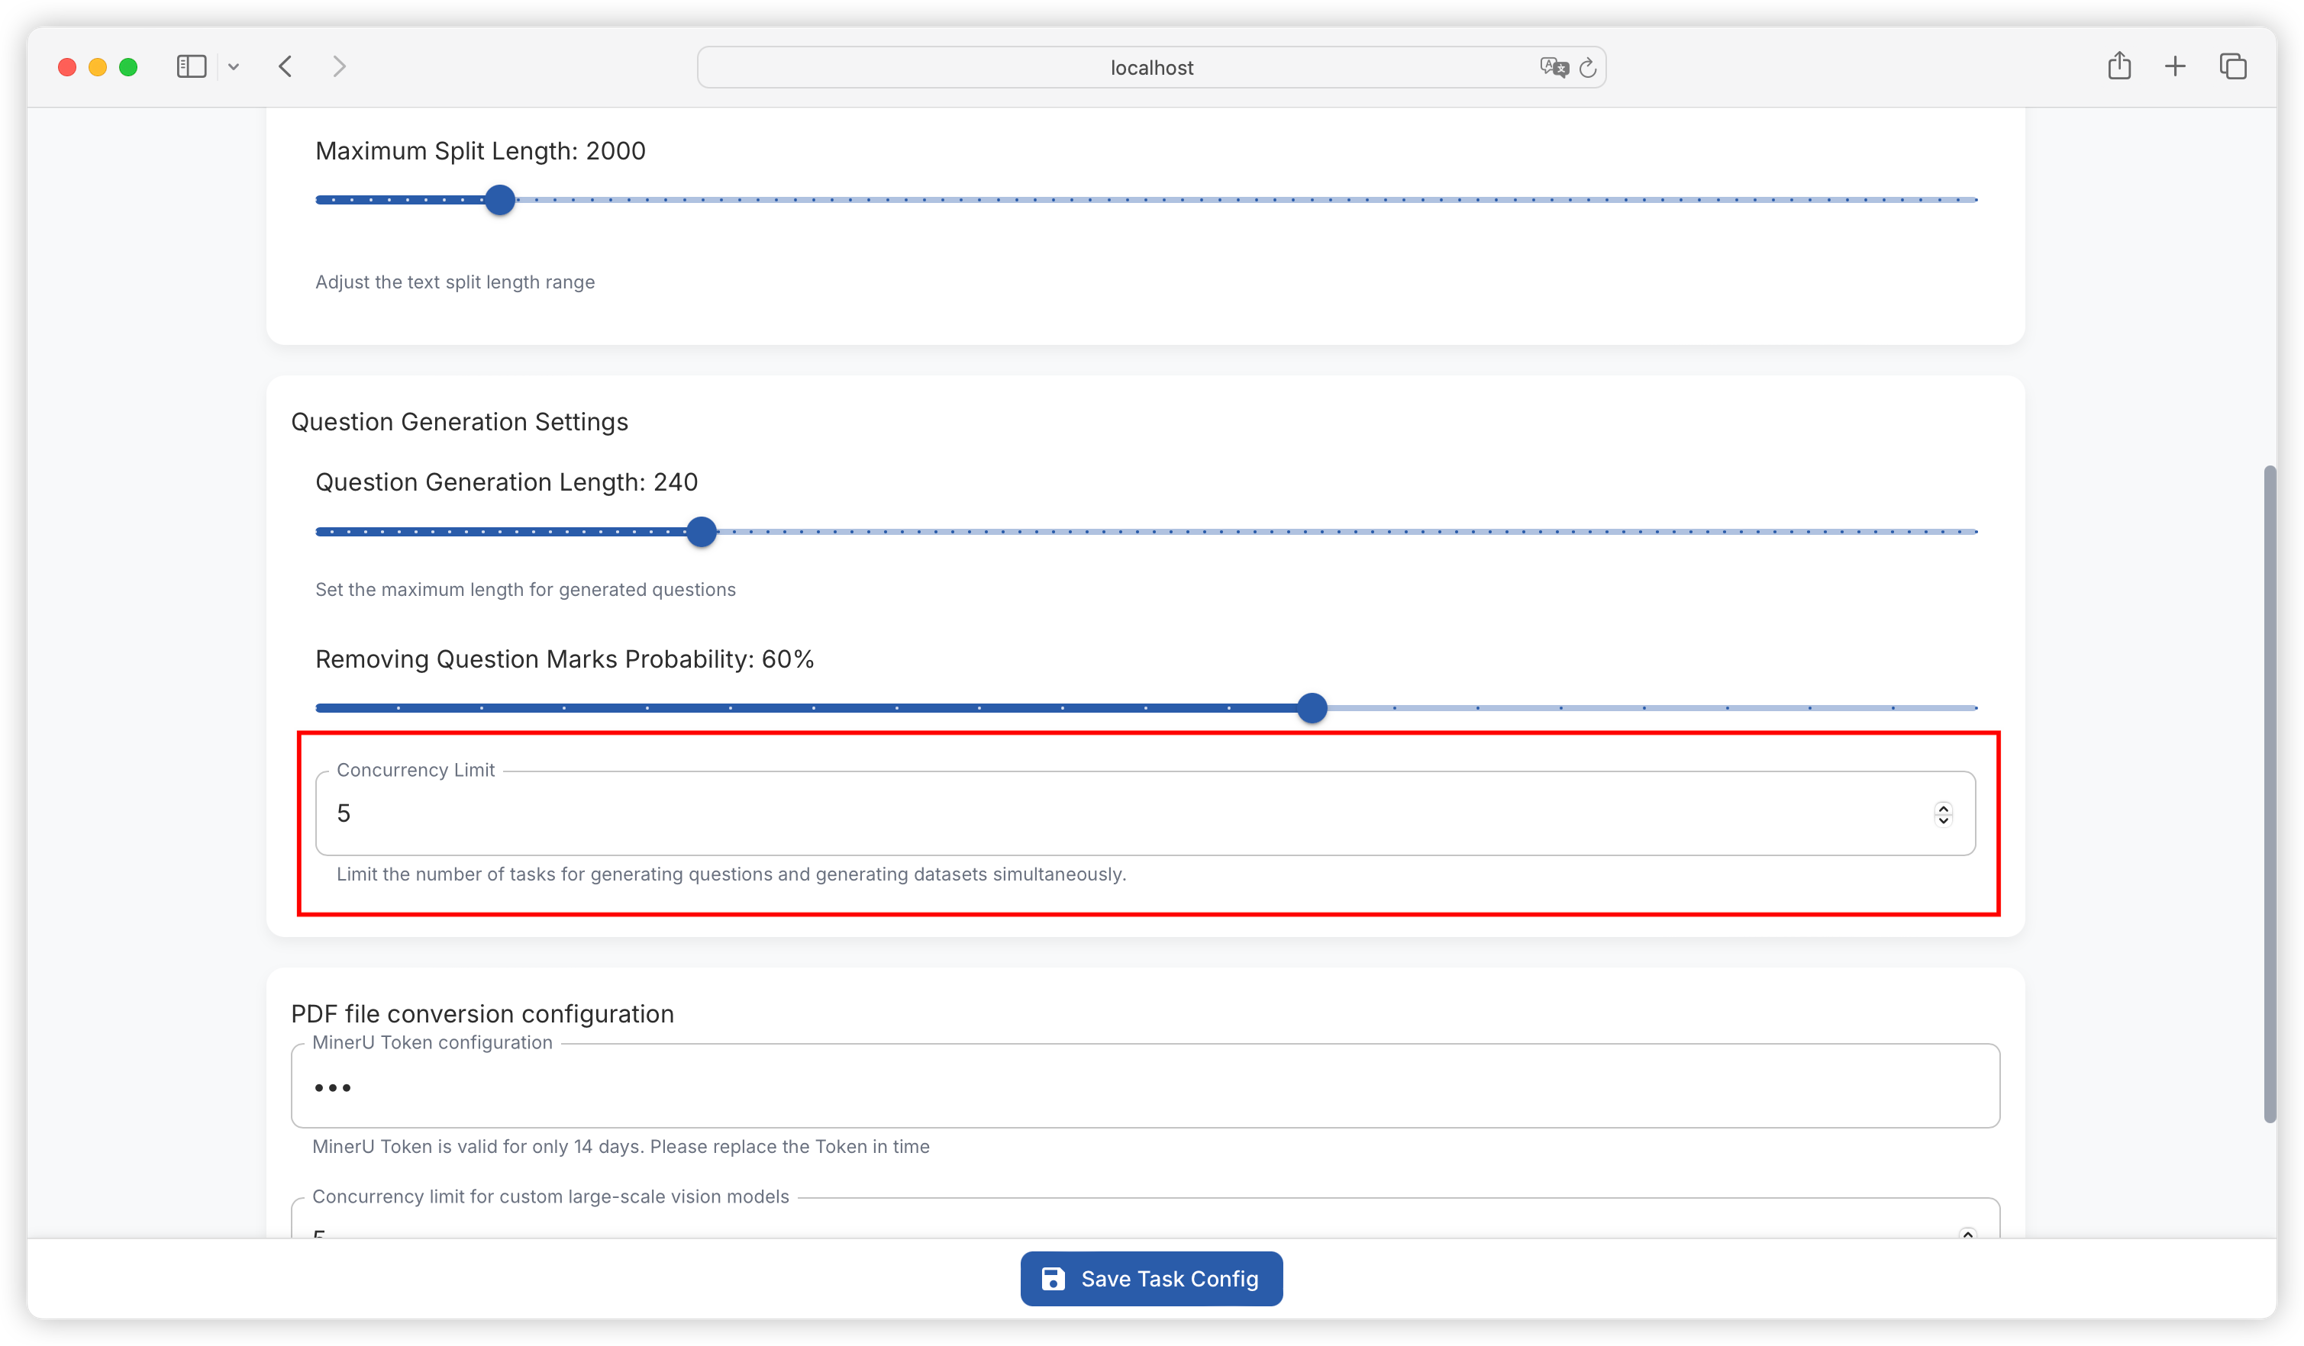Focus the Concurrency Limit input field
This screenshot has height=1346, width=2304.
click(x=1100, y=813)
